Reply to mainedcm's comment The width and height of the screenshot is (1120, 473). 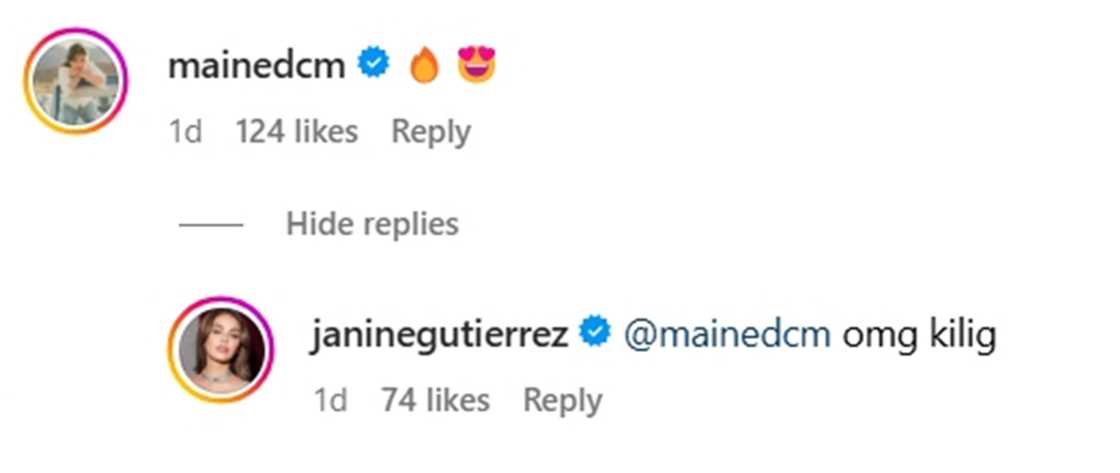(x=431, y=131)
